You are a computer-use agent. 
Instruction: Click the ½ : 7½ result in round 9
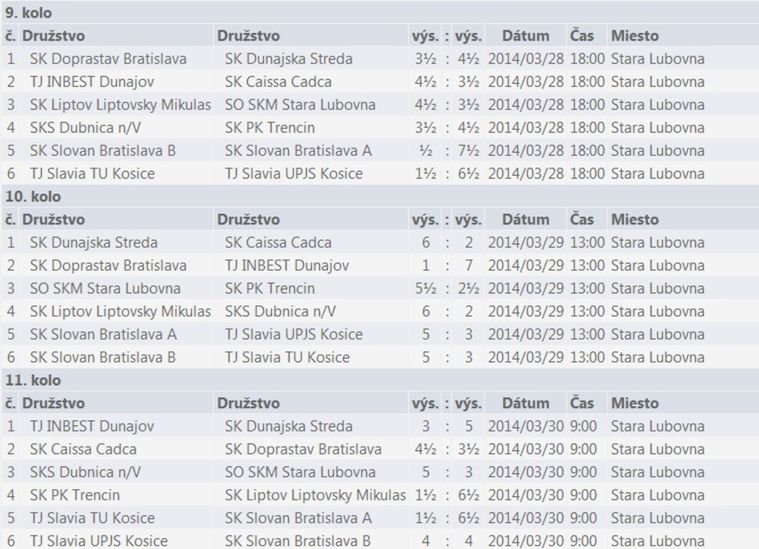pyautogui.click(x=447, y=151)
